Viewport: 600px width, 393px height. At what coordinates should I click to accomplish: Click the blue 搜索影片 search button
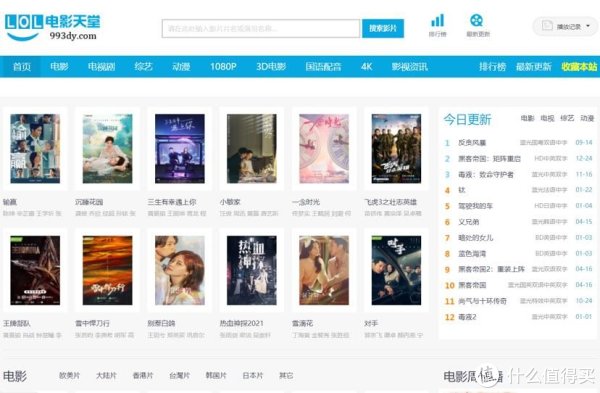click(383, 28)
